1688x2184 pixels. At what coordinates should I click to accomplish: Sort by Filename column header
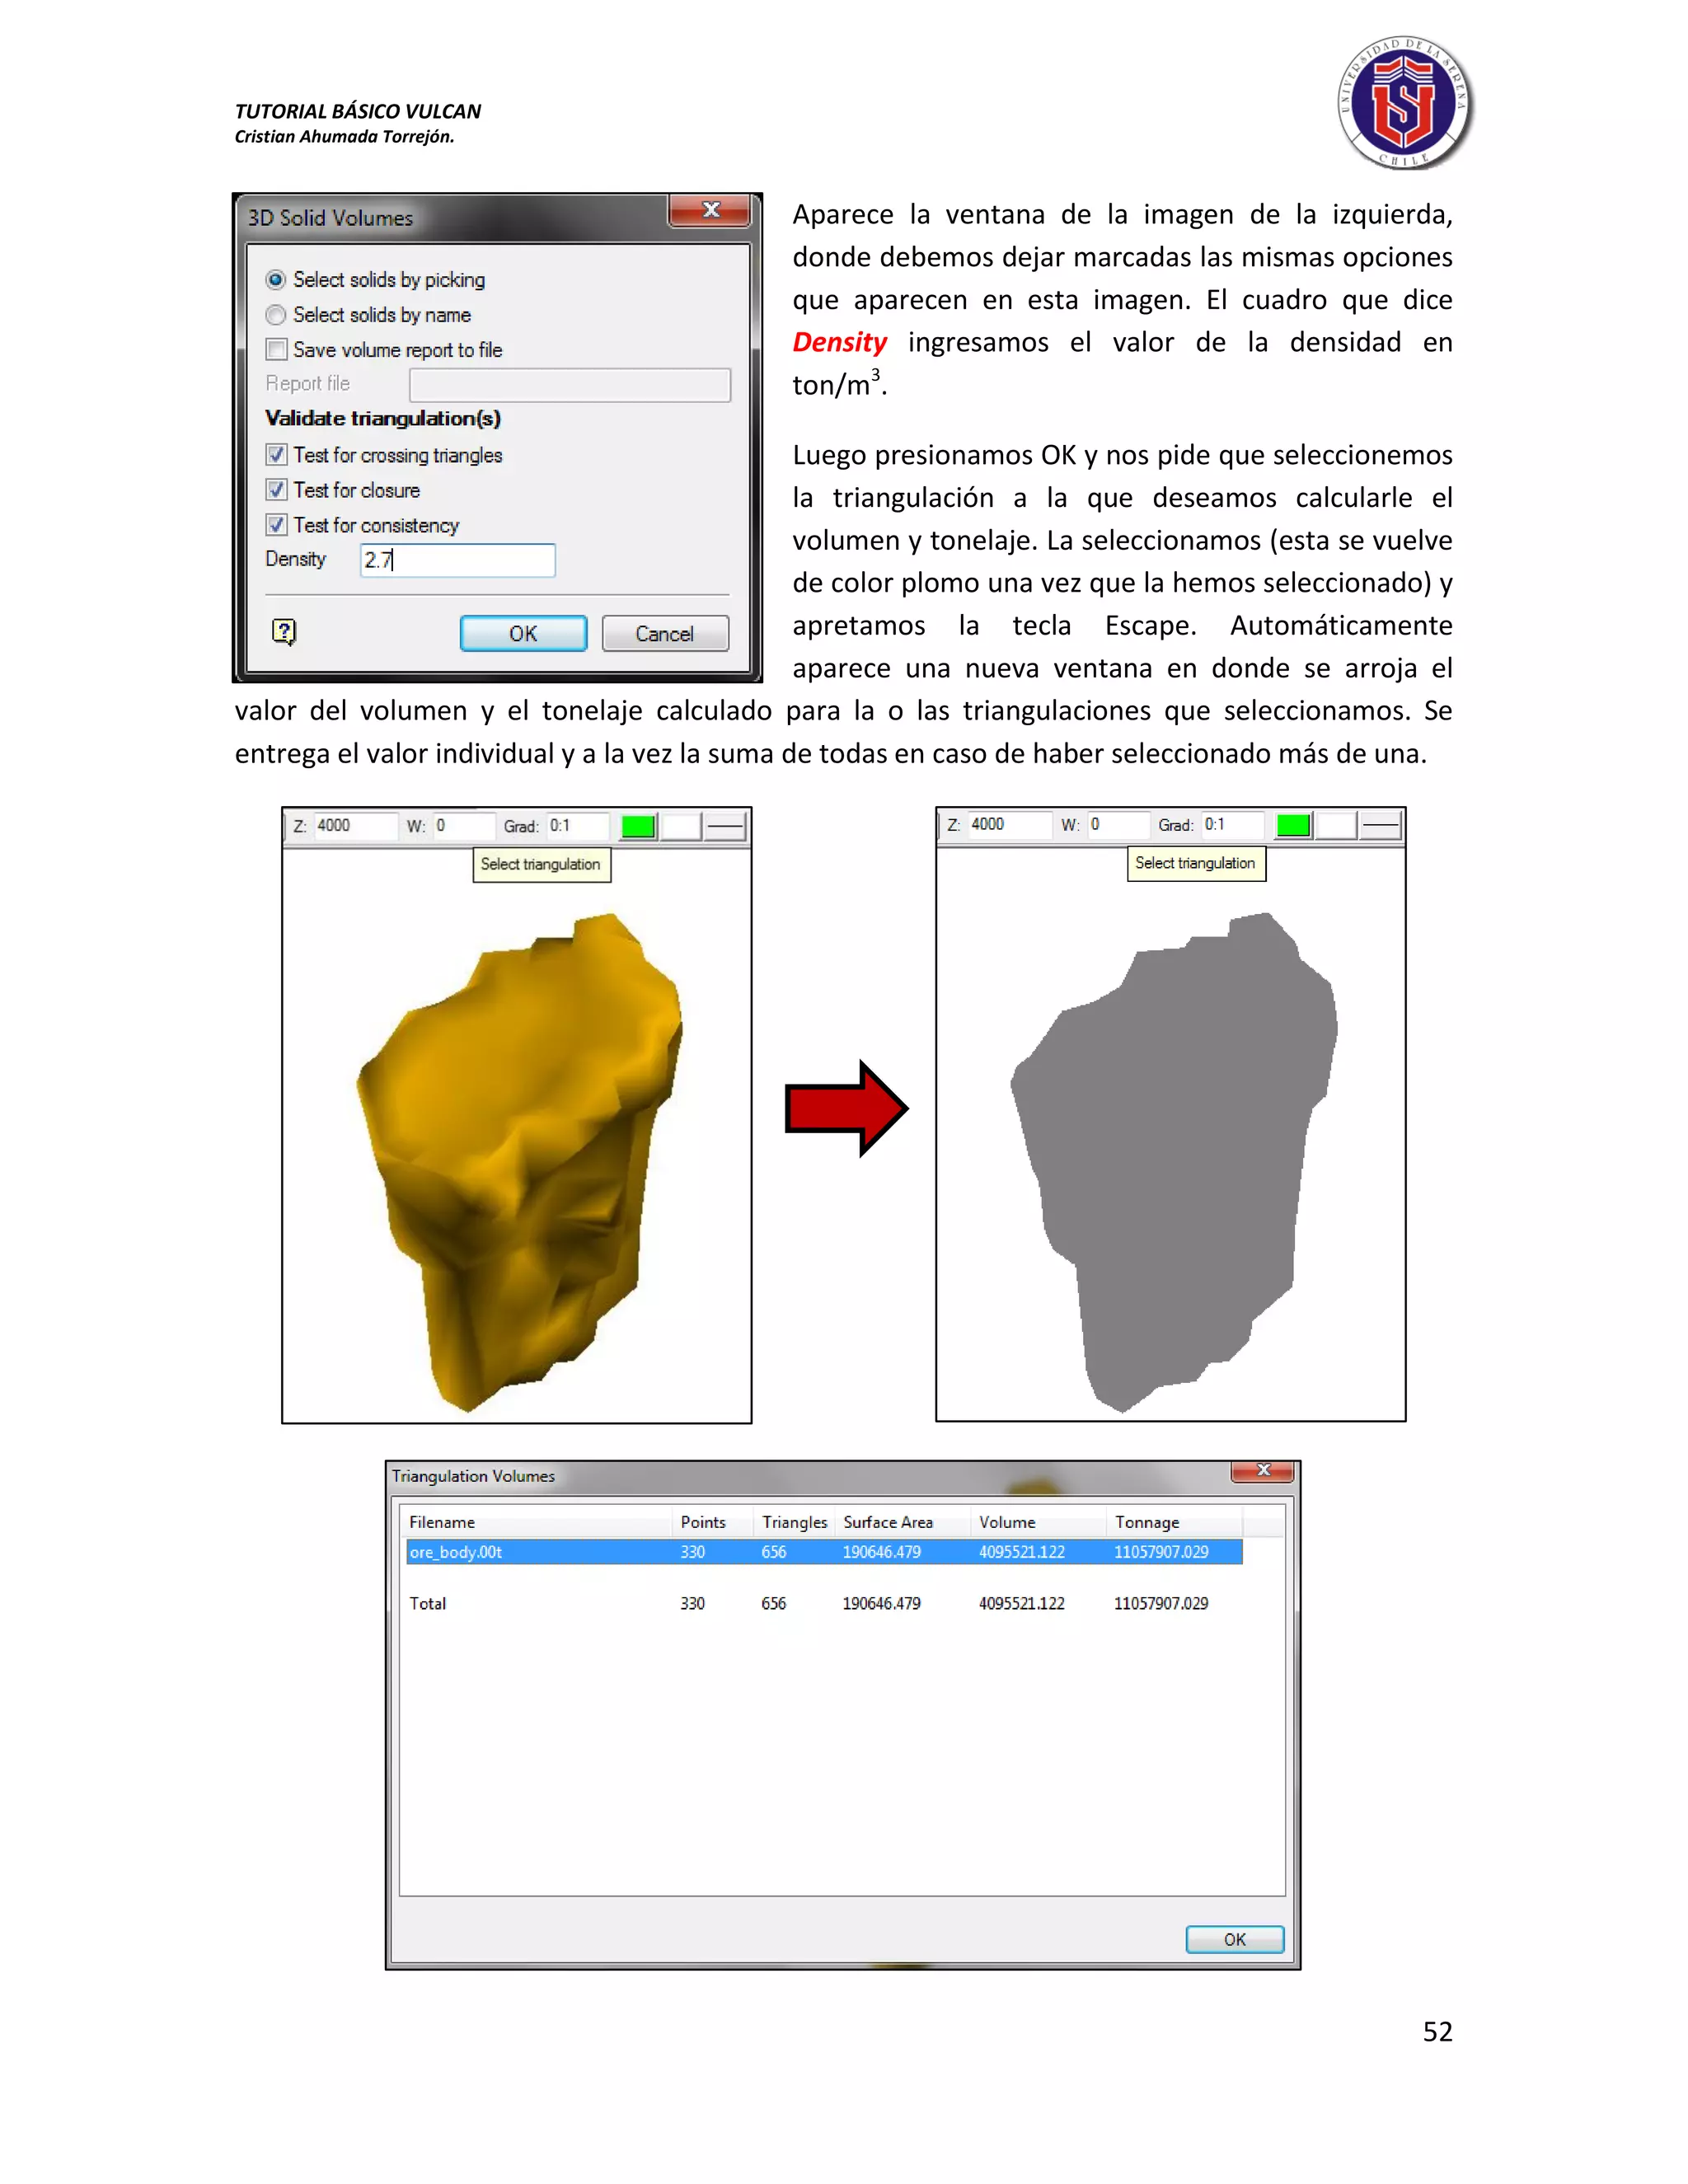[536, 1522]
